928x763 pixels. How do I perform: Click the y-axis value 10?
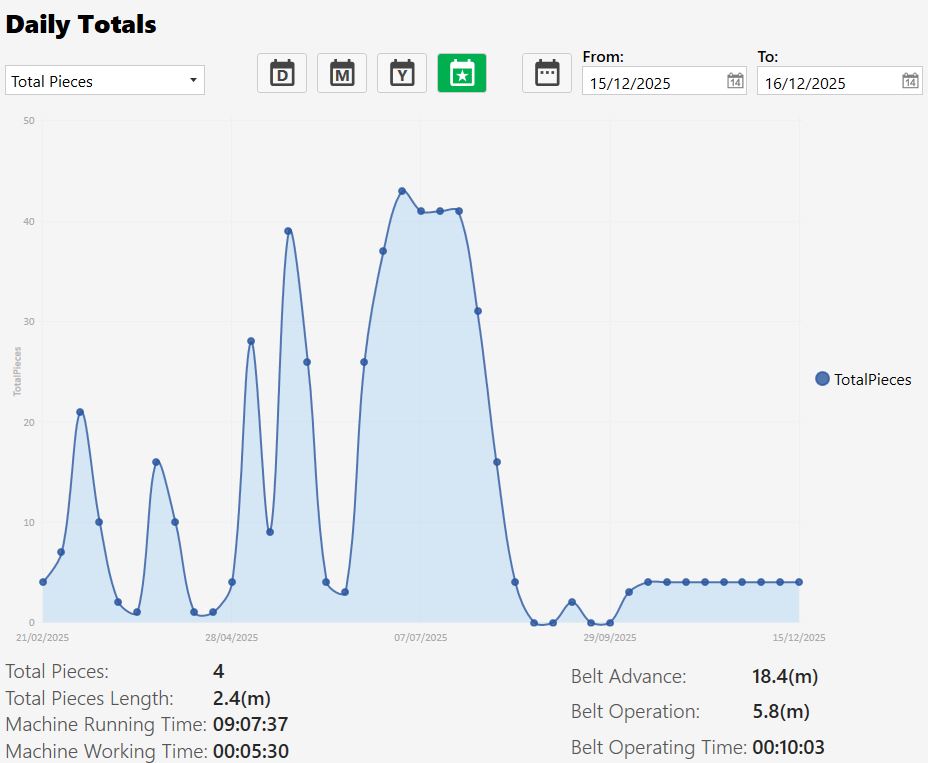tap(29, 522)
